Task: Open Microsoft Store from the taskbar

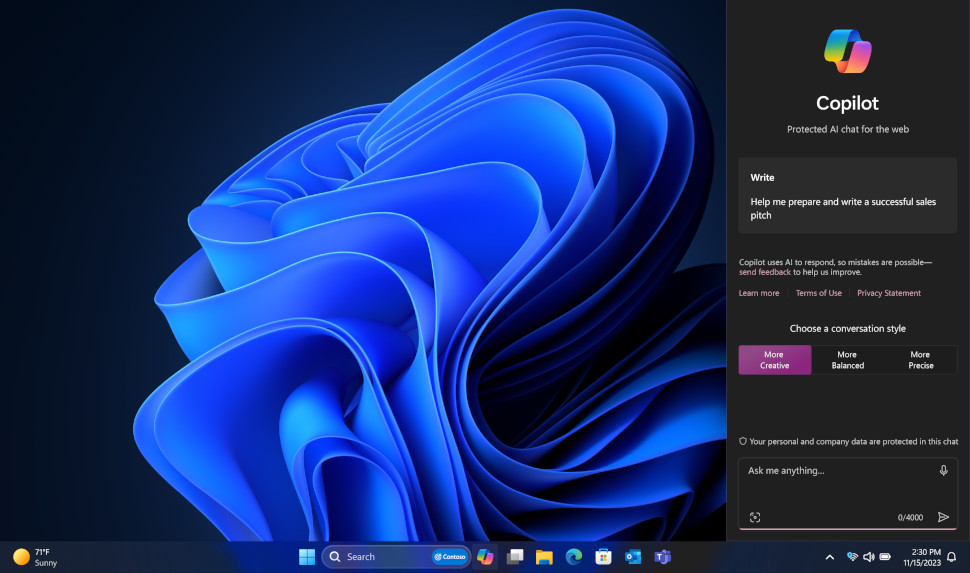Action: tap(603, 557)
